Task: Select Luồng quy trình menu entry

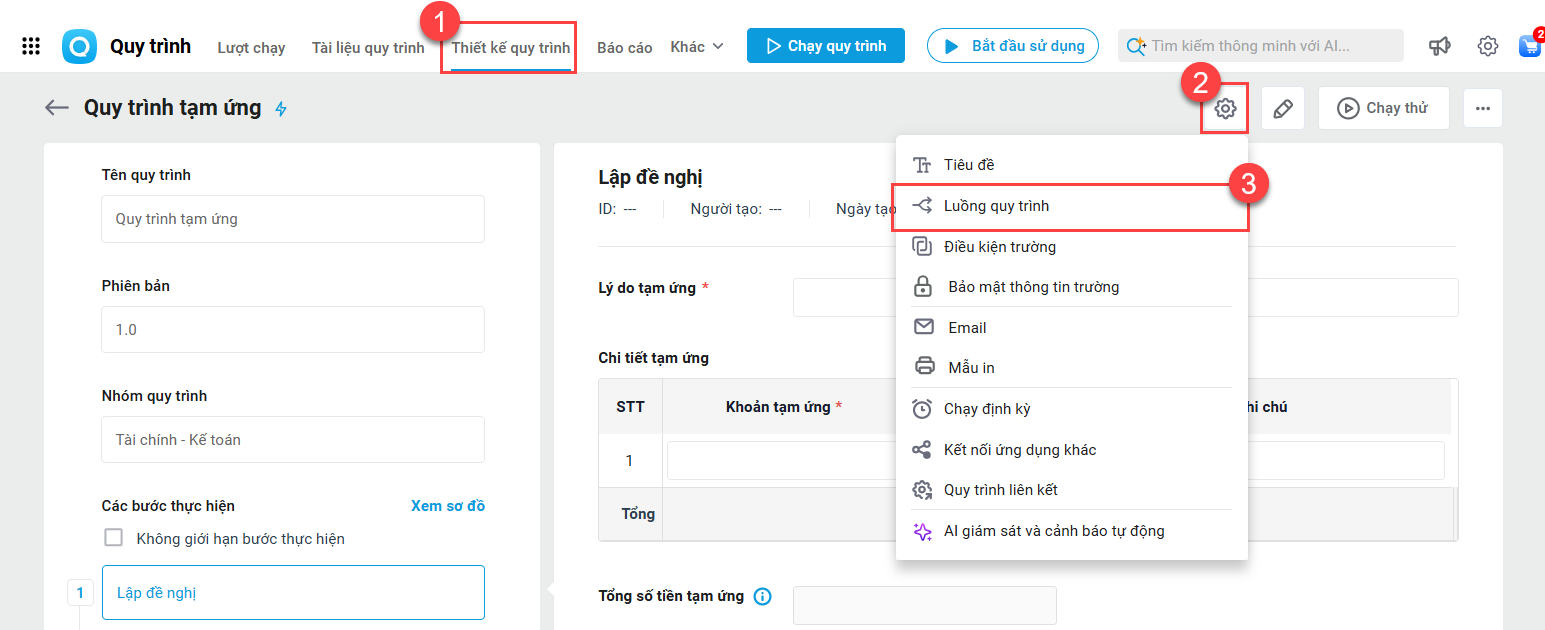Action: 996,206
